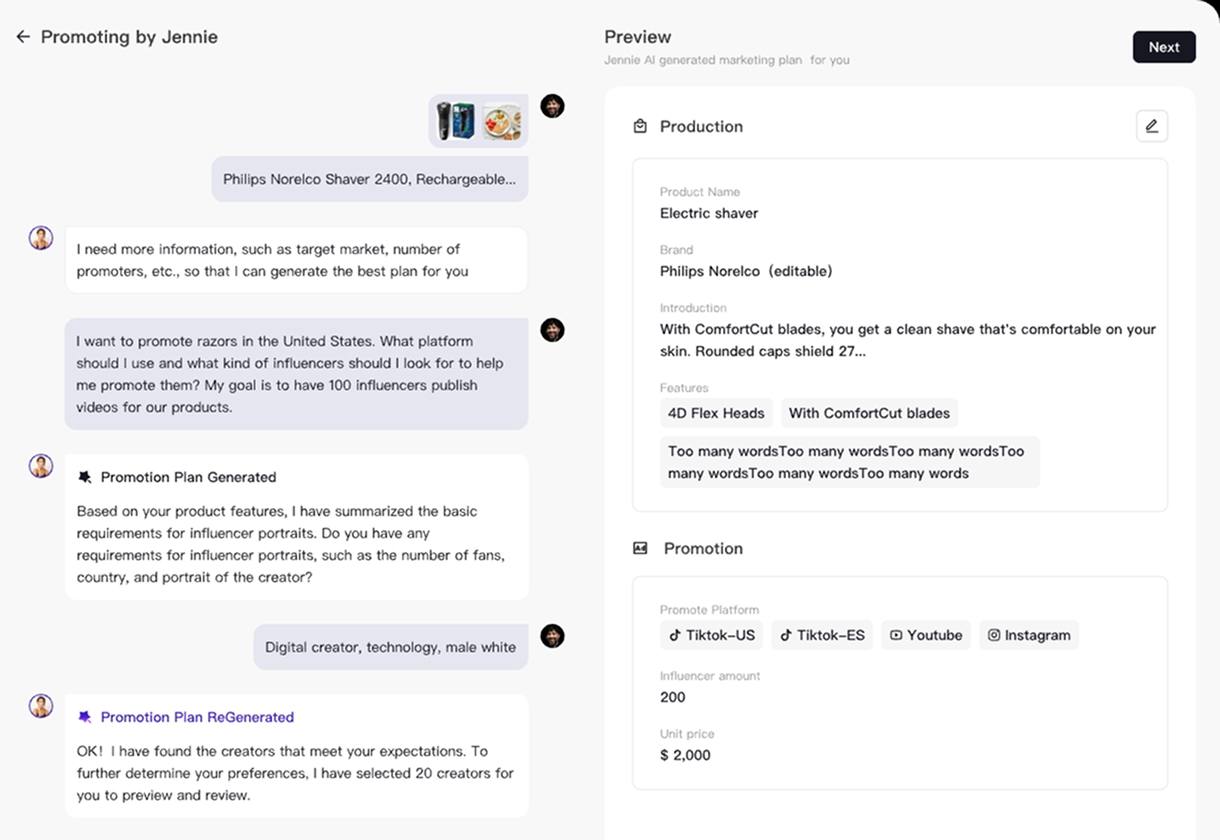Click the Digital creator, technology, male white message
The width and height of the screenshot is (1220, 840).
(391, 647)
